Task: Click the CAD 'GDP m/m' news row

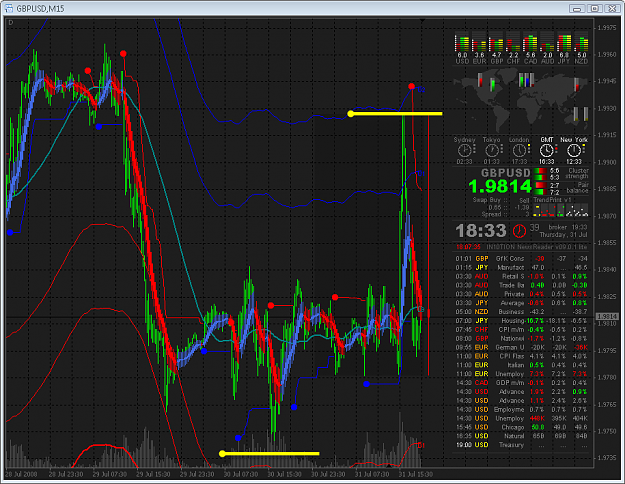Action: [521, 383]
